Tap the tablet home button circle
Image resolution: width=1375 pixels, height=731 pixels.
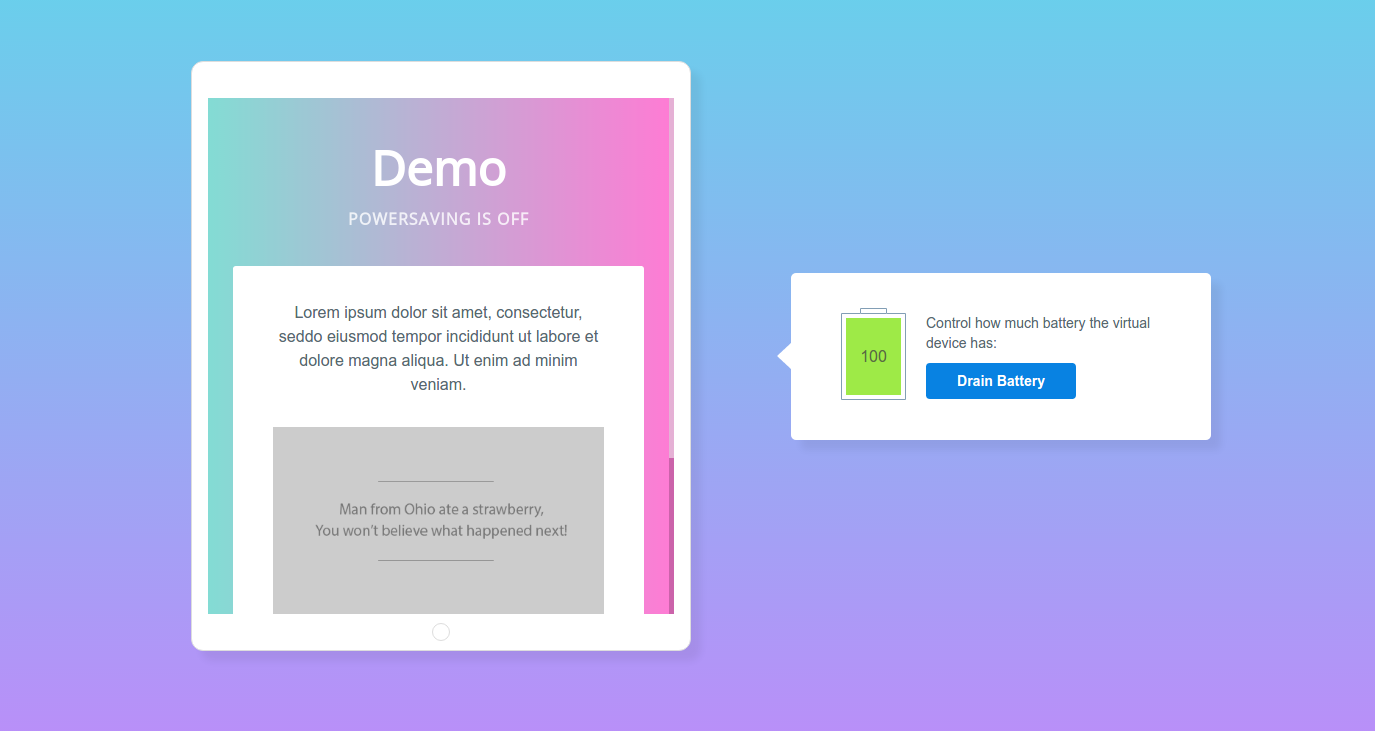(441, 632)
